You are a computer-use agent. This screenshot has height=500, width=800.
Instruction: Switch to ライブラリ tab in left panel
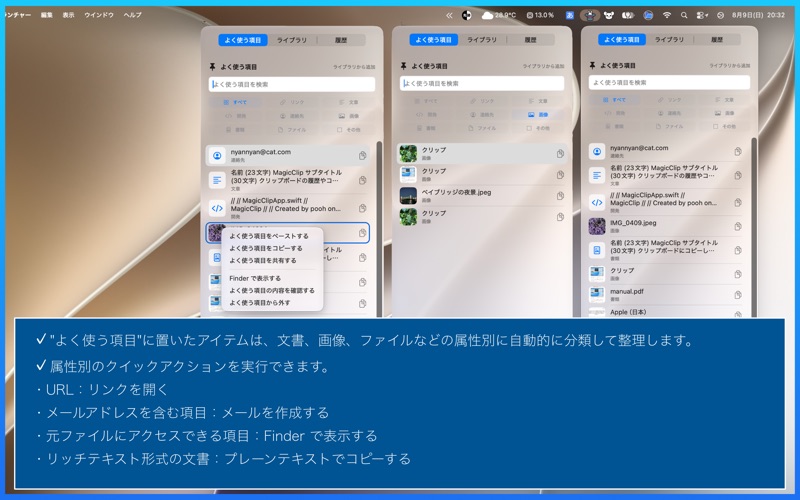(x=292, y=40)
